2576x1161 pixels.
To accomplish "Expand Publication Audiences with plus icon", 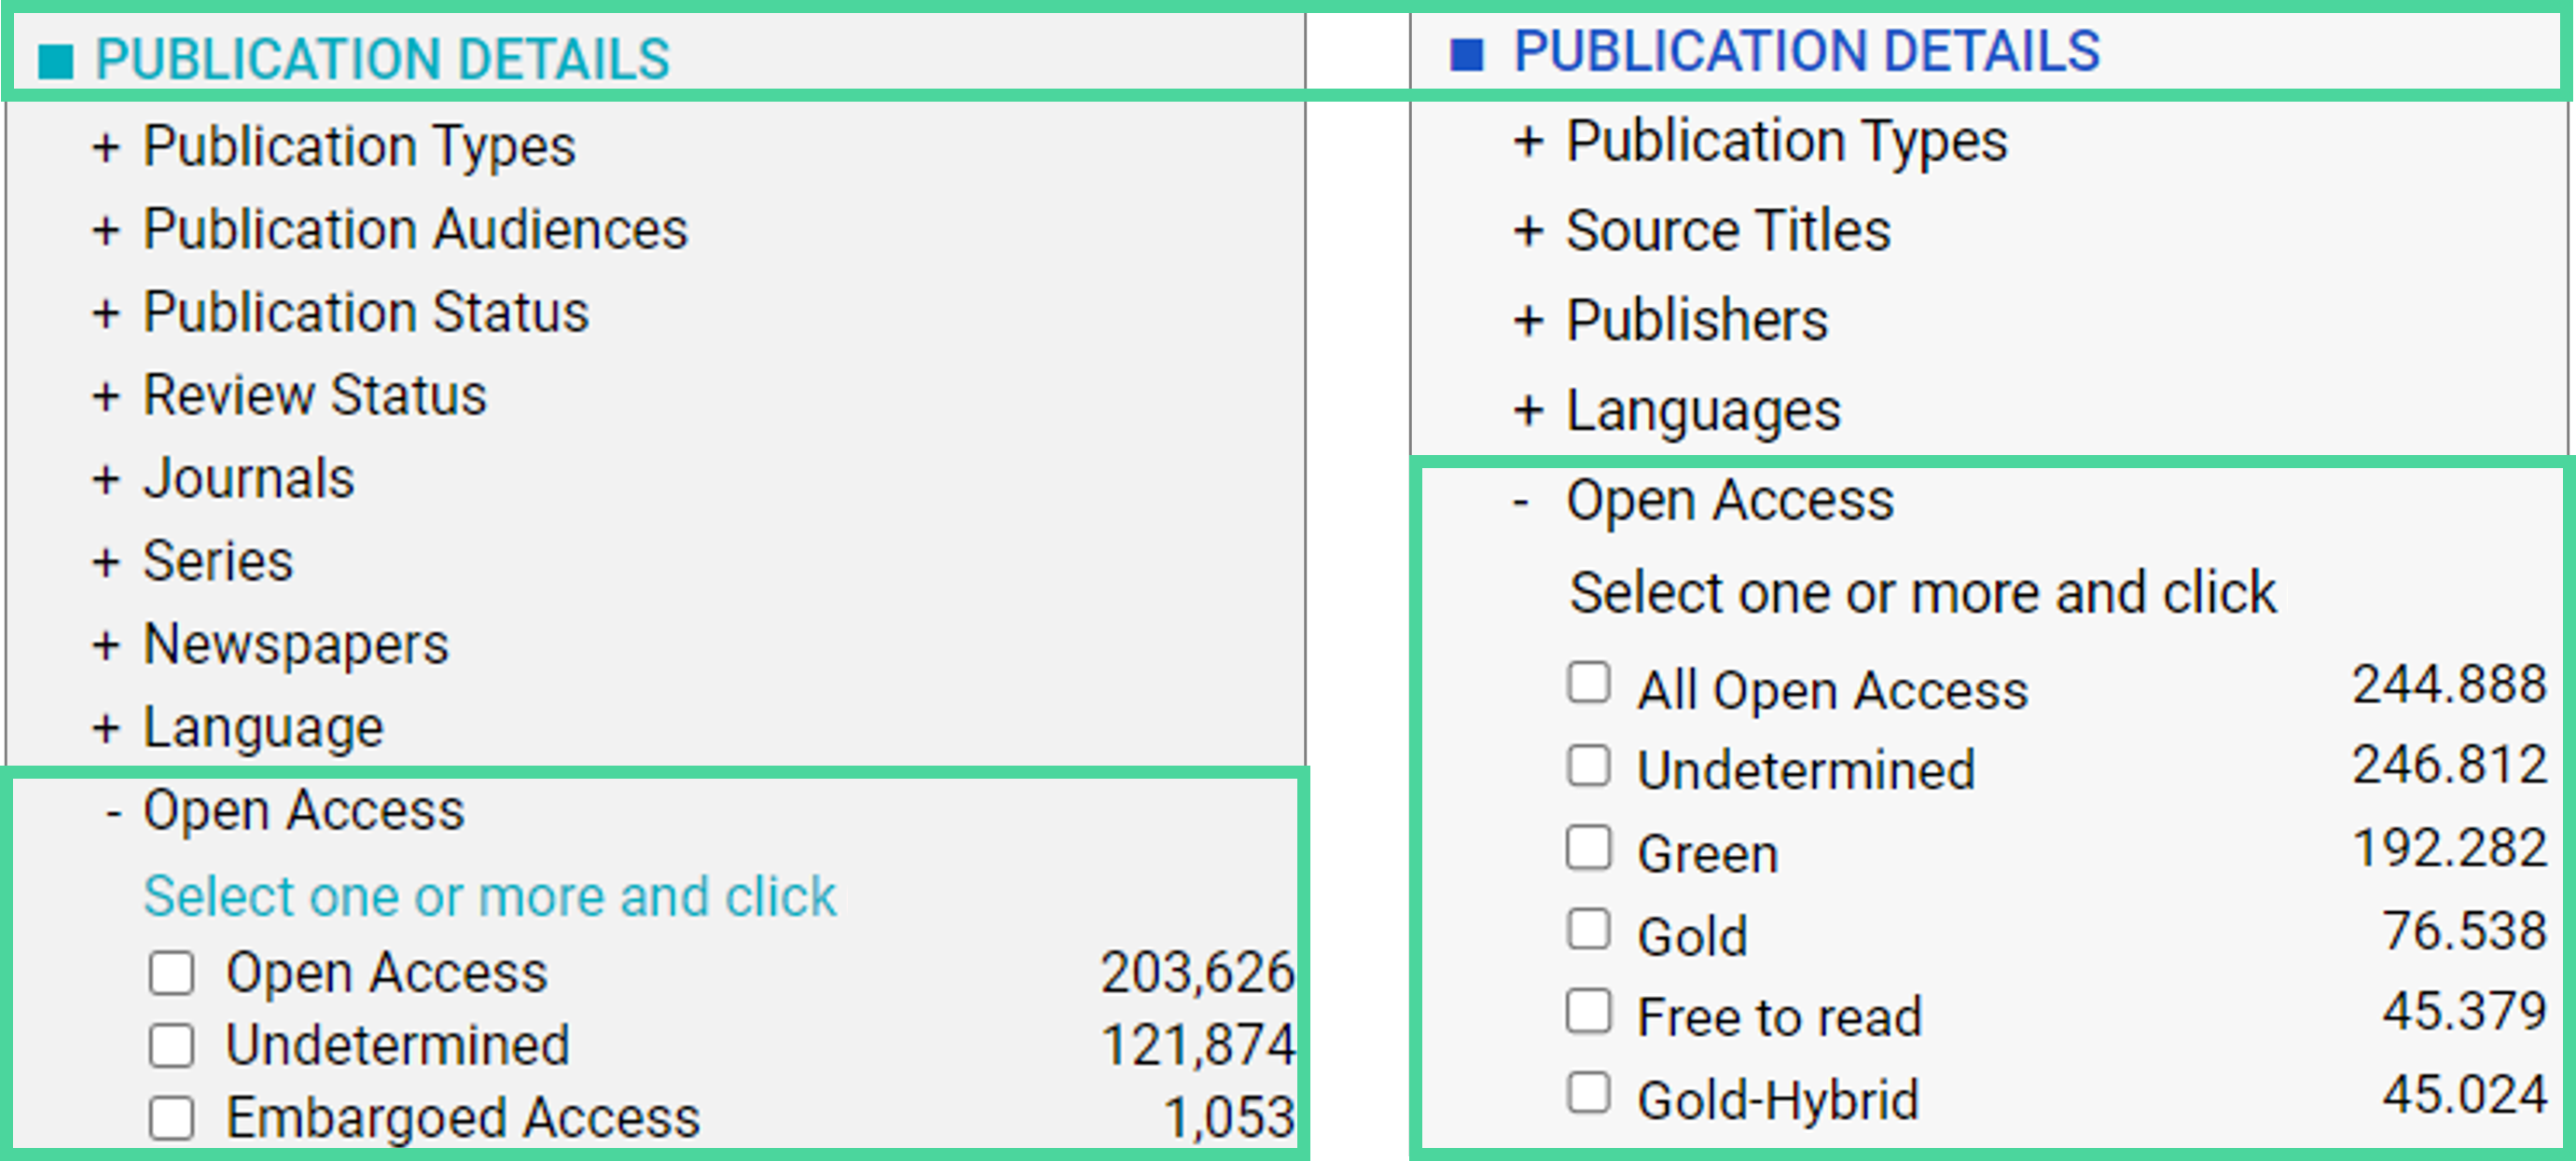I will coord(106,231).
